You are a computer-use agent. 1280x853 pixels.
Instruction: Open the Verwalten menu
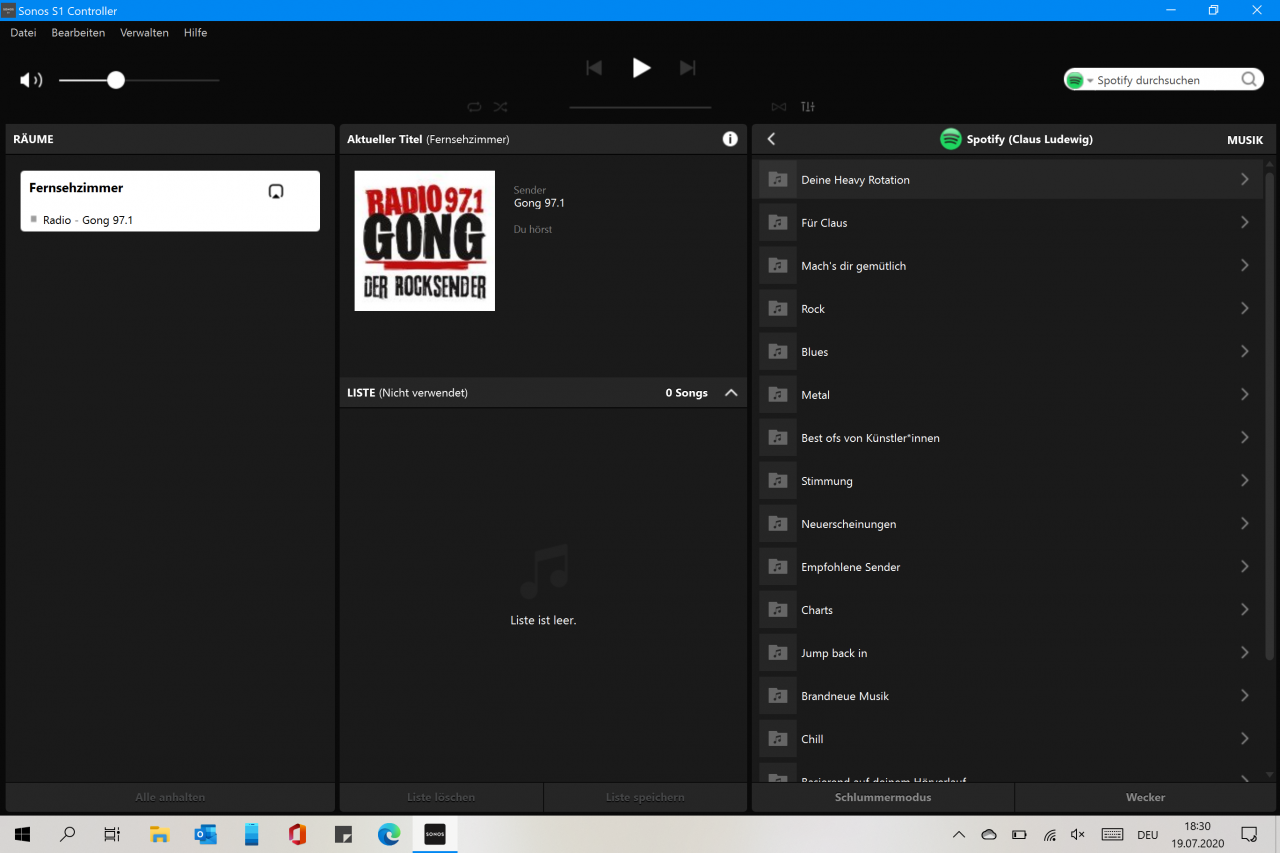coord(144,33)
